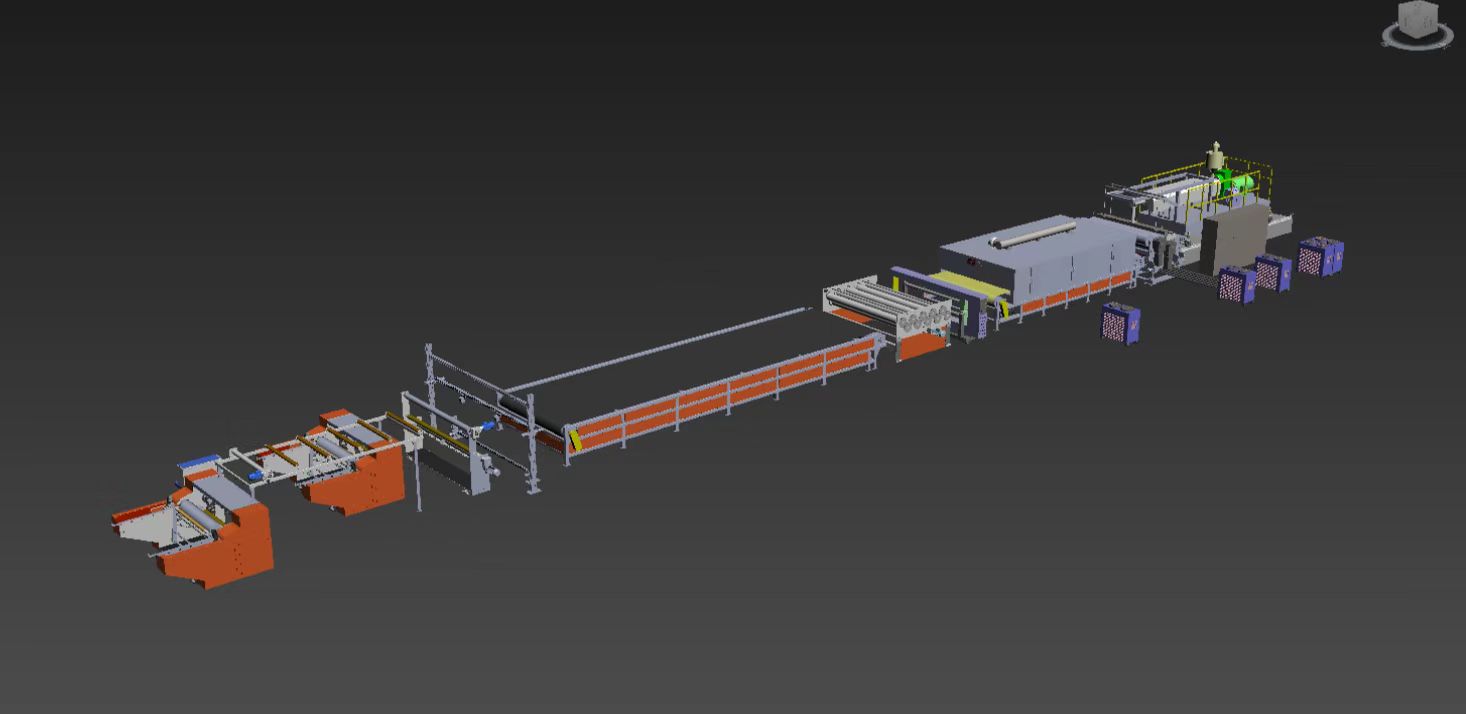Click the compass ring beneath the ViewCube

1417,41
